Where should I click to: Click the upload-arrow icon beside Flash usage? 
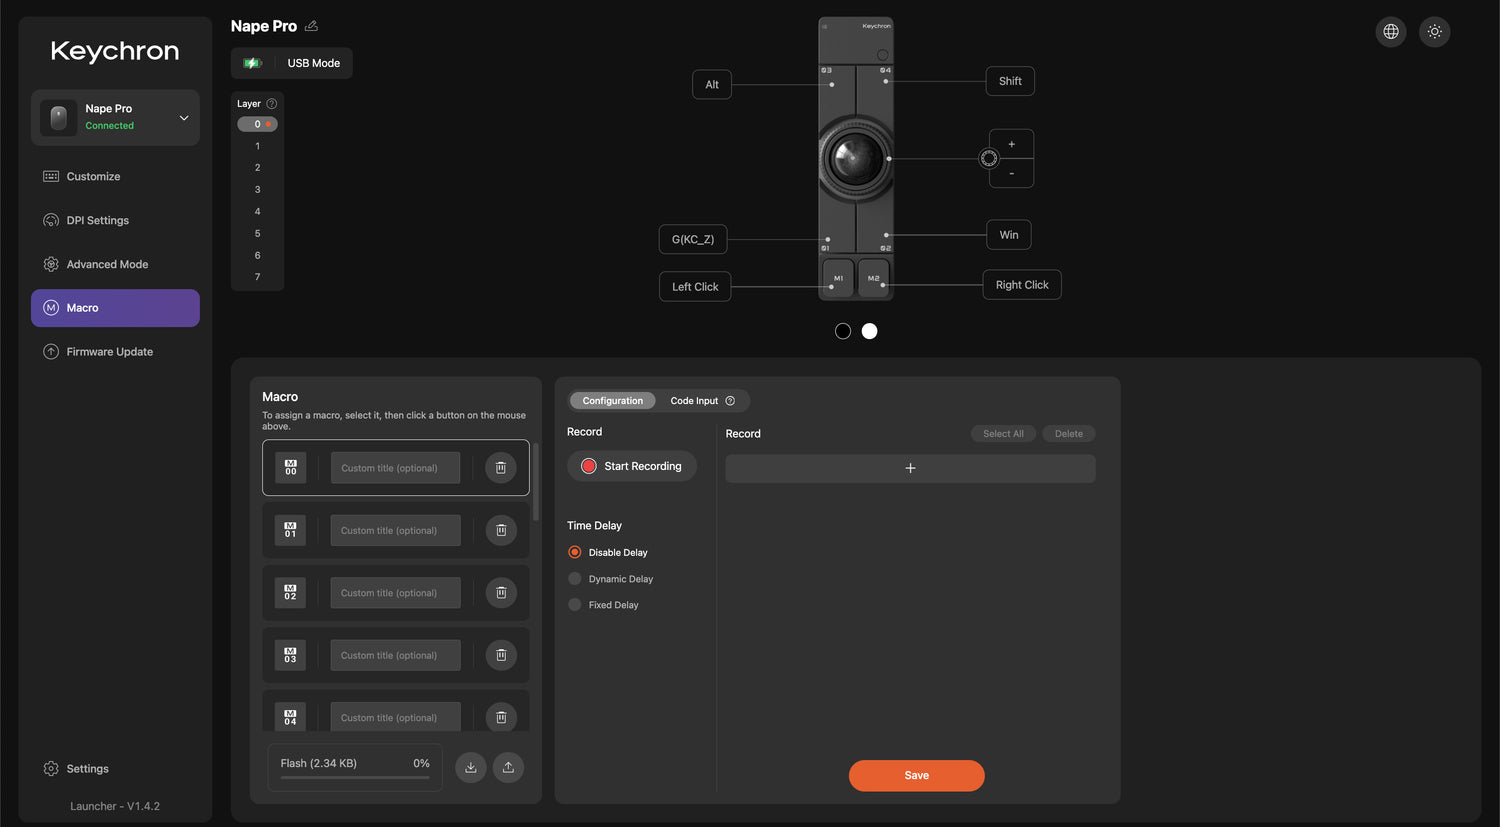(508, 767)
